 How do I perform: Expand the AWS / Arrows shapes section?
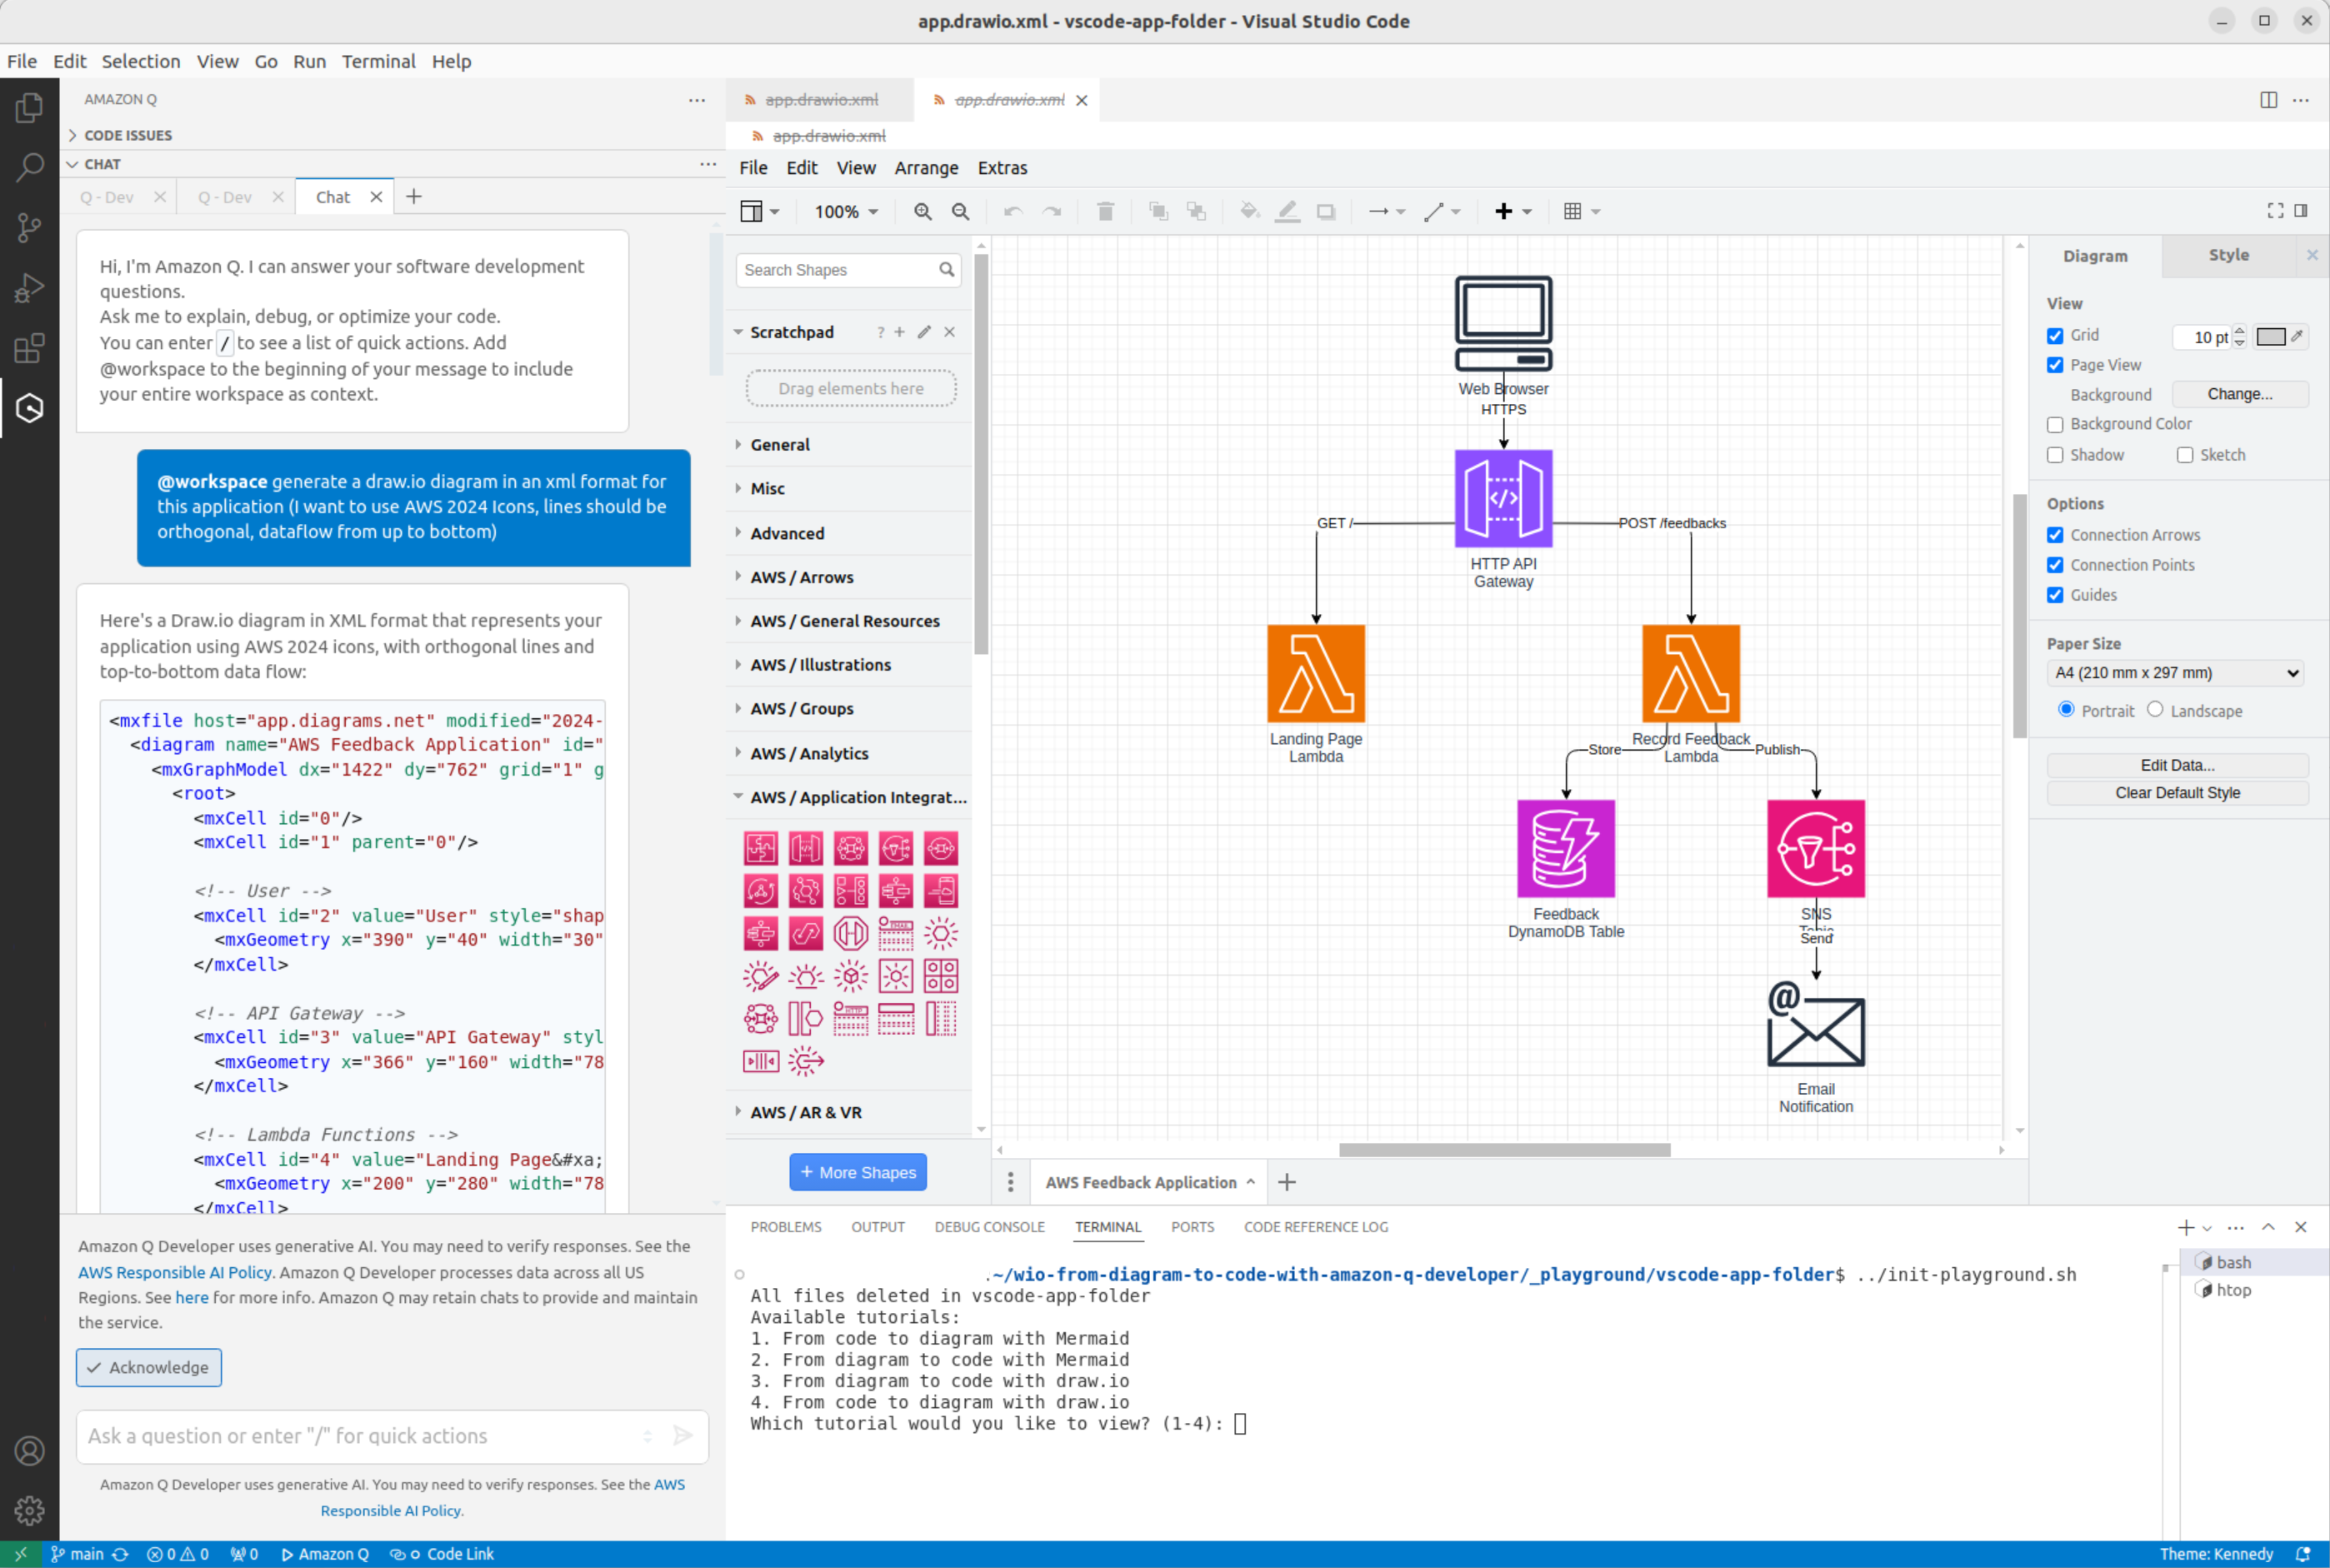802,577
